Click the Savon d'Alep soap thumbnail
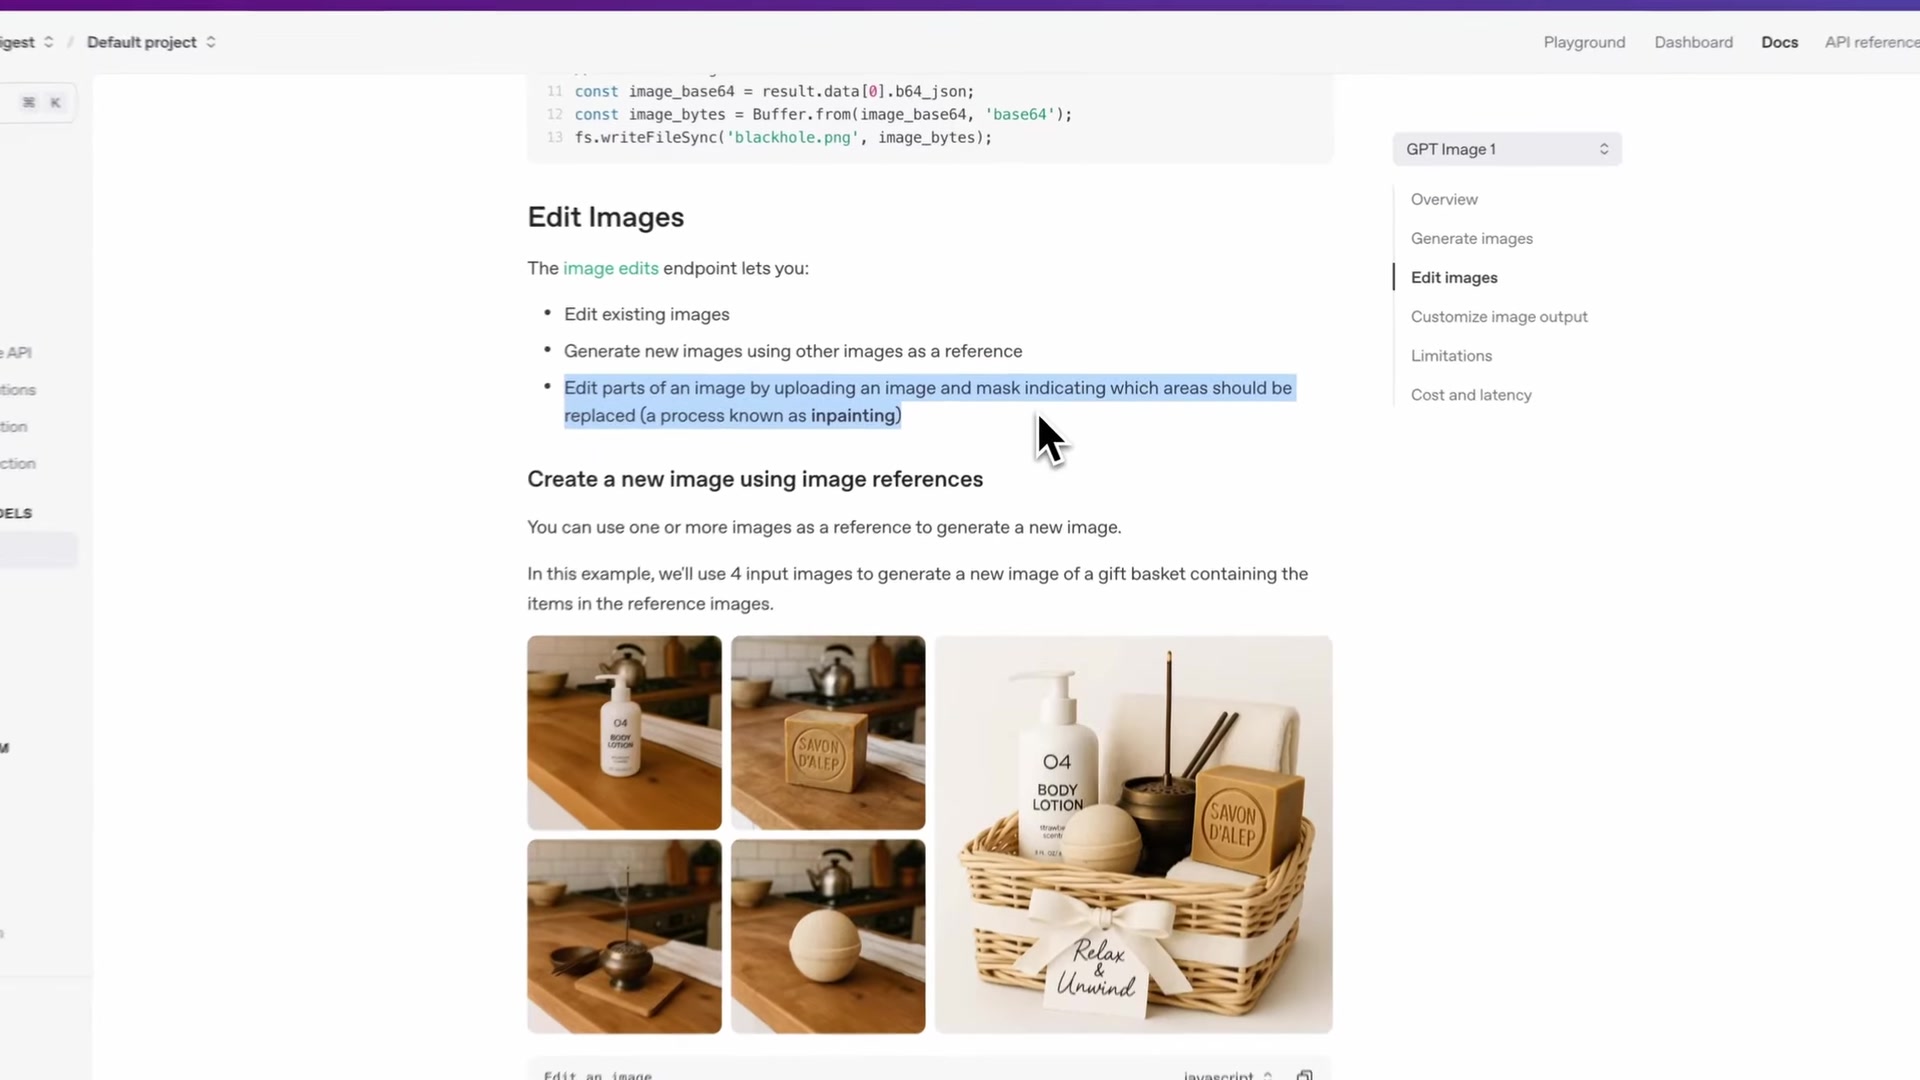1920x1080 pixels. coord(827,732)
